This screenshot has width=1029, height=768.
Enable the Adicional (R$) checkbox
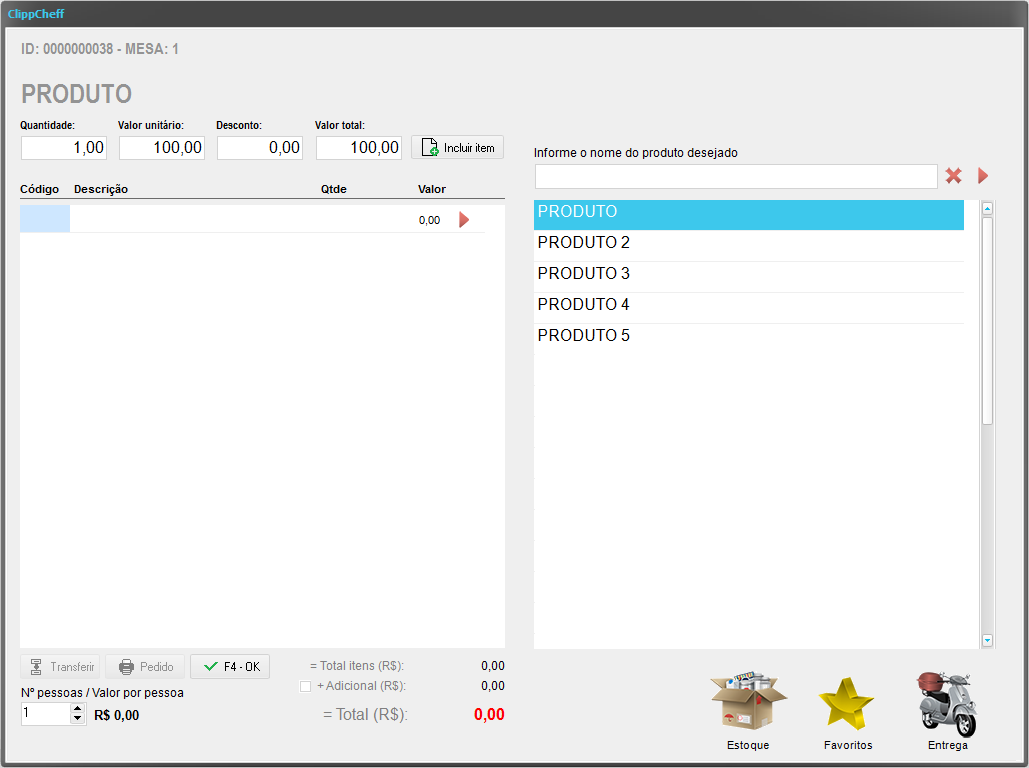coord(306,686)
